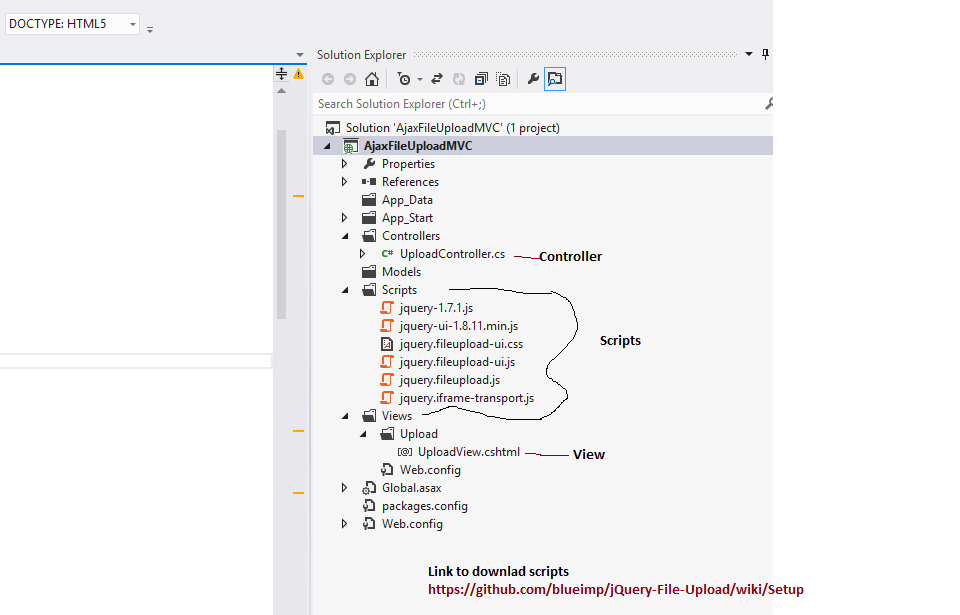Select packages.config file
Viewport: 960px width, 615px height.
424,507
